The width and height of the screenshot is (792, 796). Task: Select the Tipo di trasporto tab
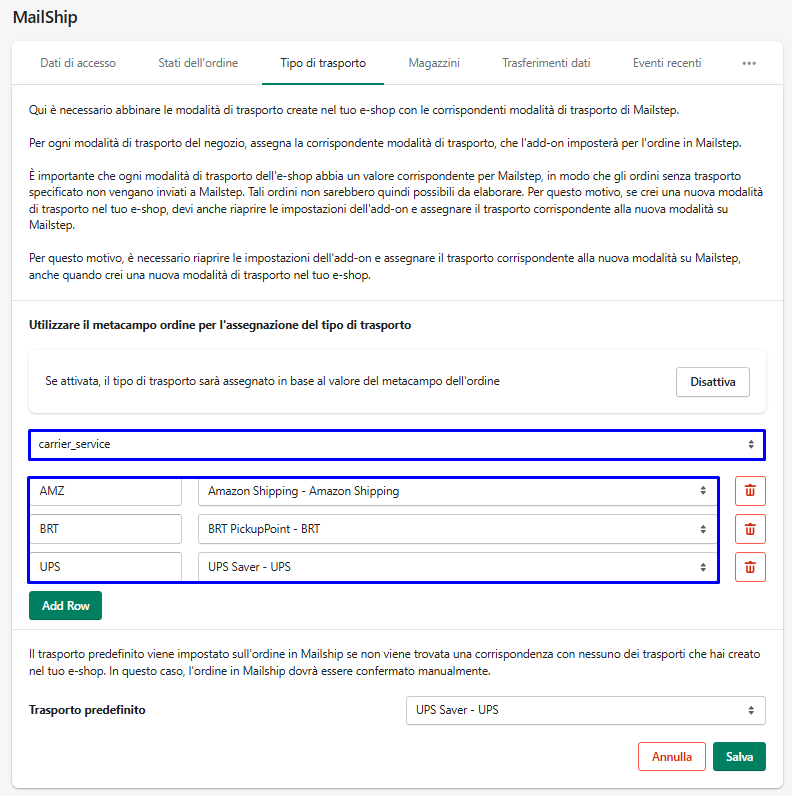click(x=323, y=63)
